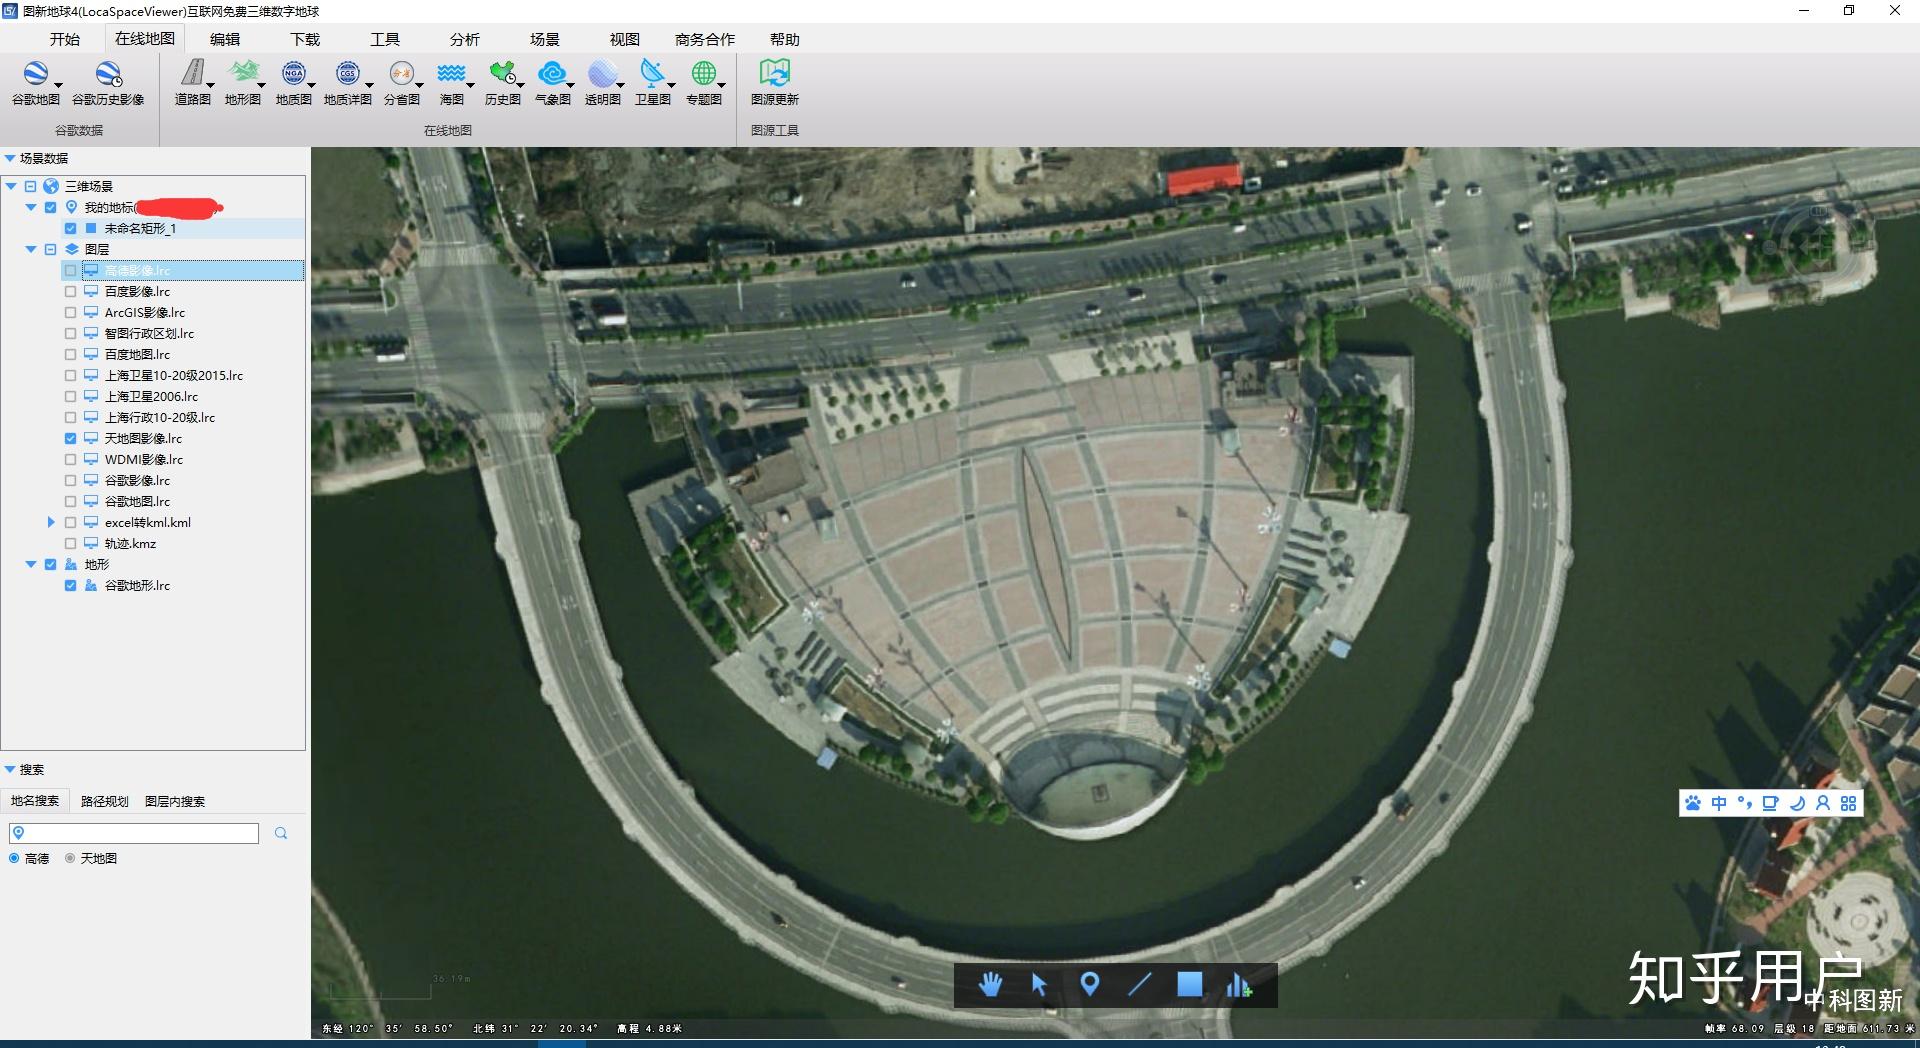Viewport: 1920px width, 1048px height.
Task: Open the 道路图 dropdown arrow
Action: [x=211, y=85]
